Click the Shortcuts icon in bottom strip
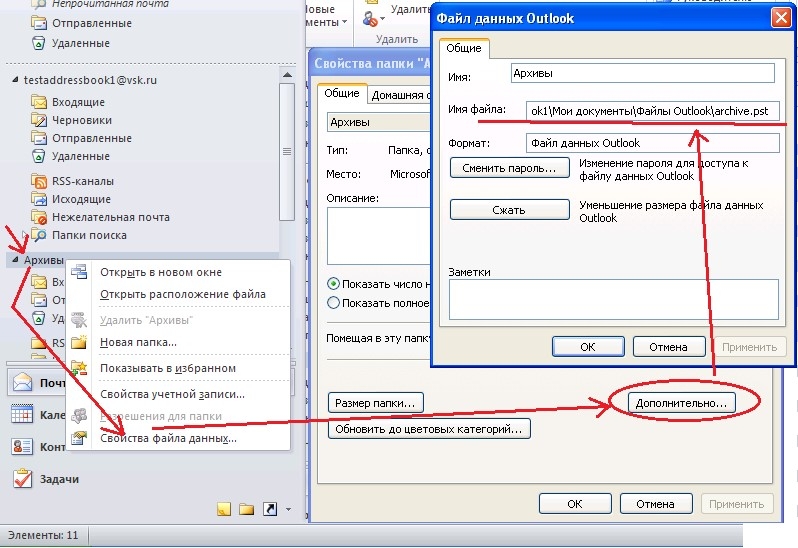 [x=269, y=510]
